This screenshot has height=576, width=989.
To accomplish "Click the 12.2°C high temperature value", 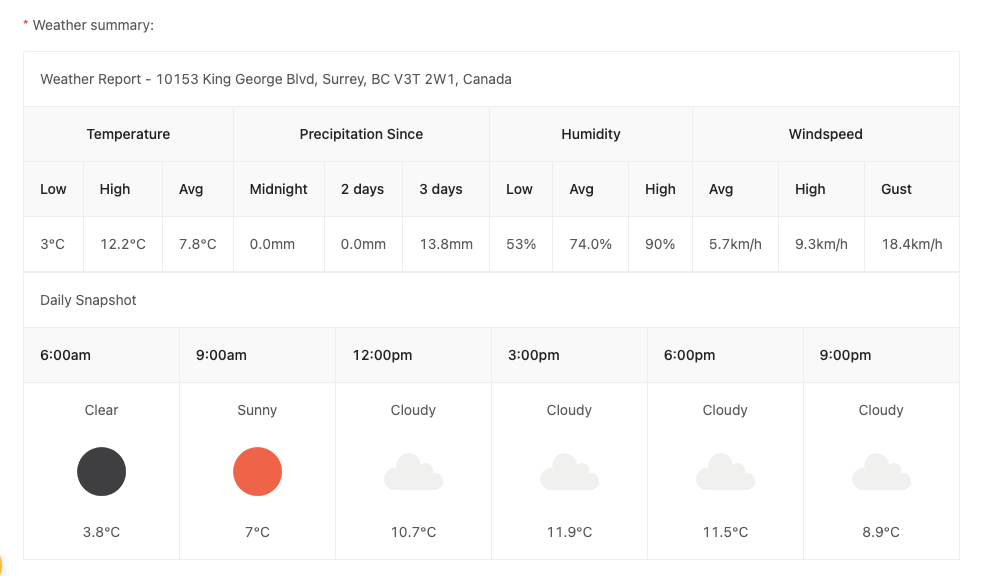I will click(x=123, y=244).
